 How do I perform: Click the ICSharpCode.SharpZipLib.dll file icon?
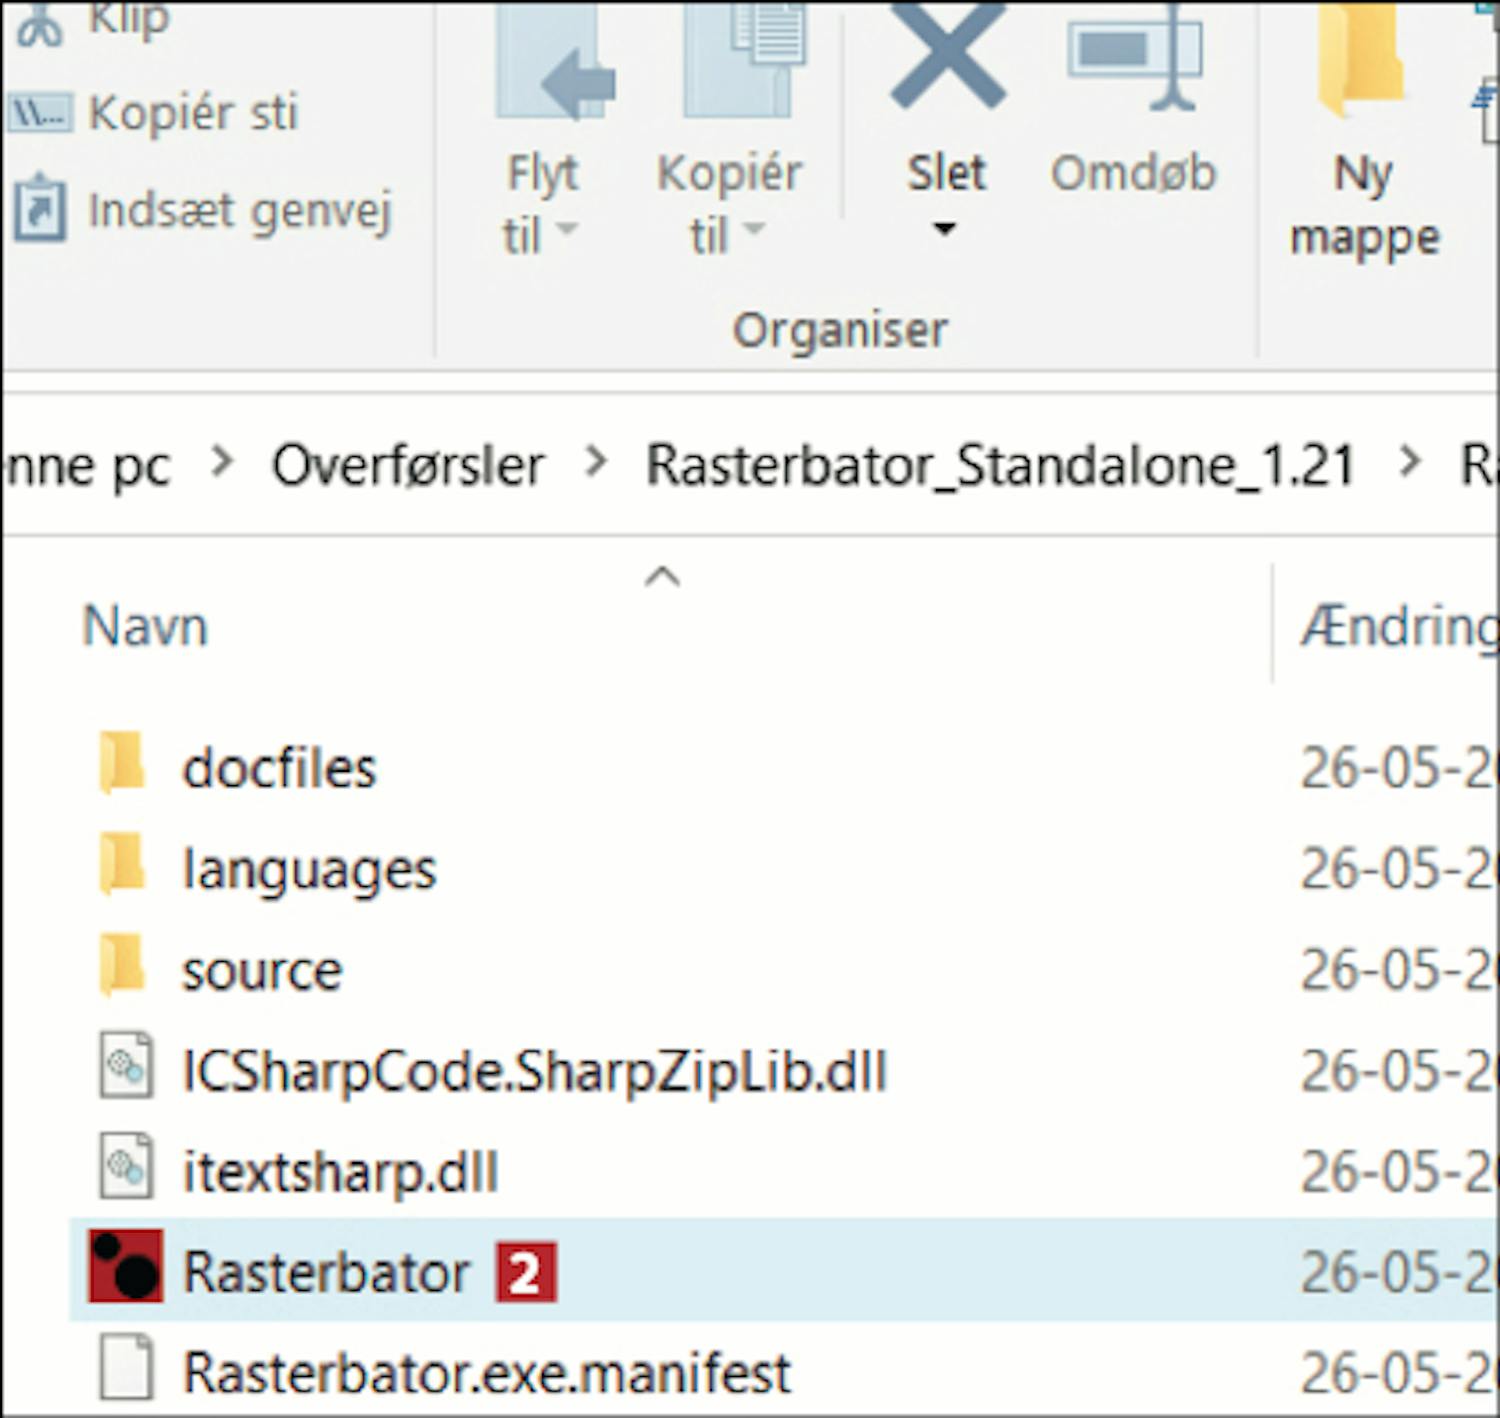(x=126, y=1067)
